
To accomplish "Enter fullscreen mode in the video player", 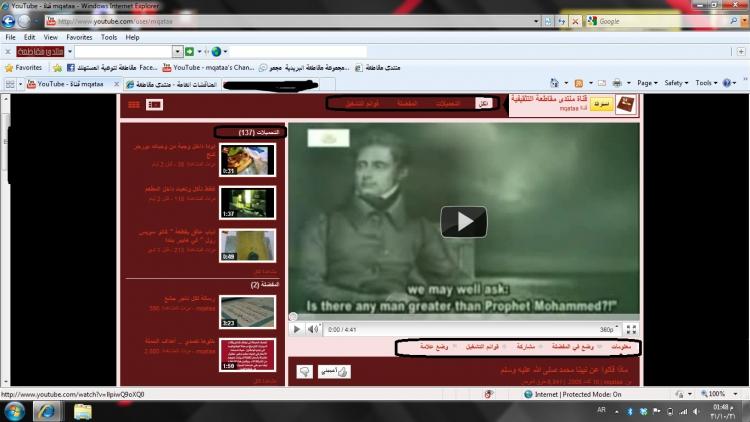I will [631, 328].
